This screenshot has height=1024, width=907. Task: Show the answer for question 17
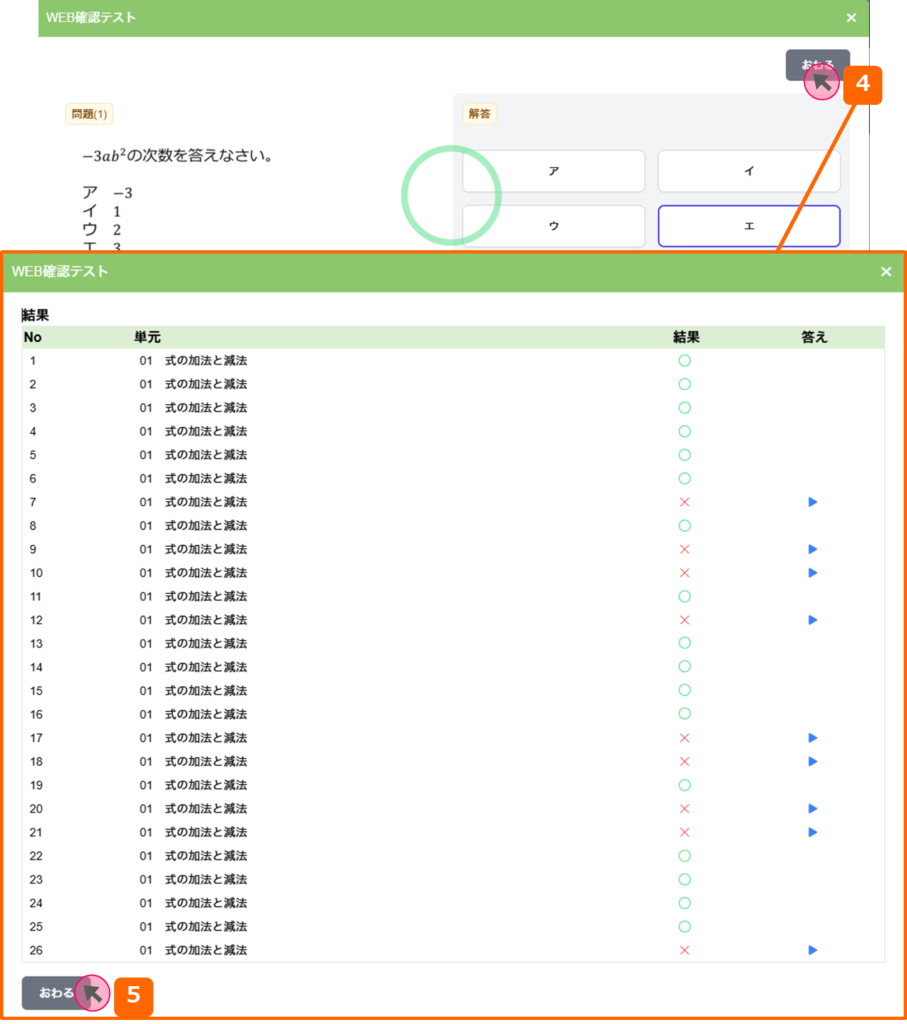pos(813,738)
